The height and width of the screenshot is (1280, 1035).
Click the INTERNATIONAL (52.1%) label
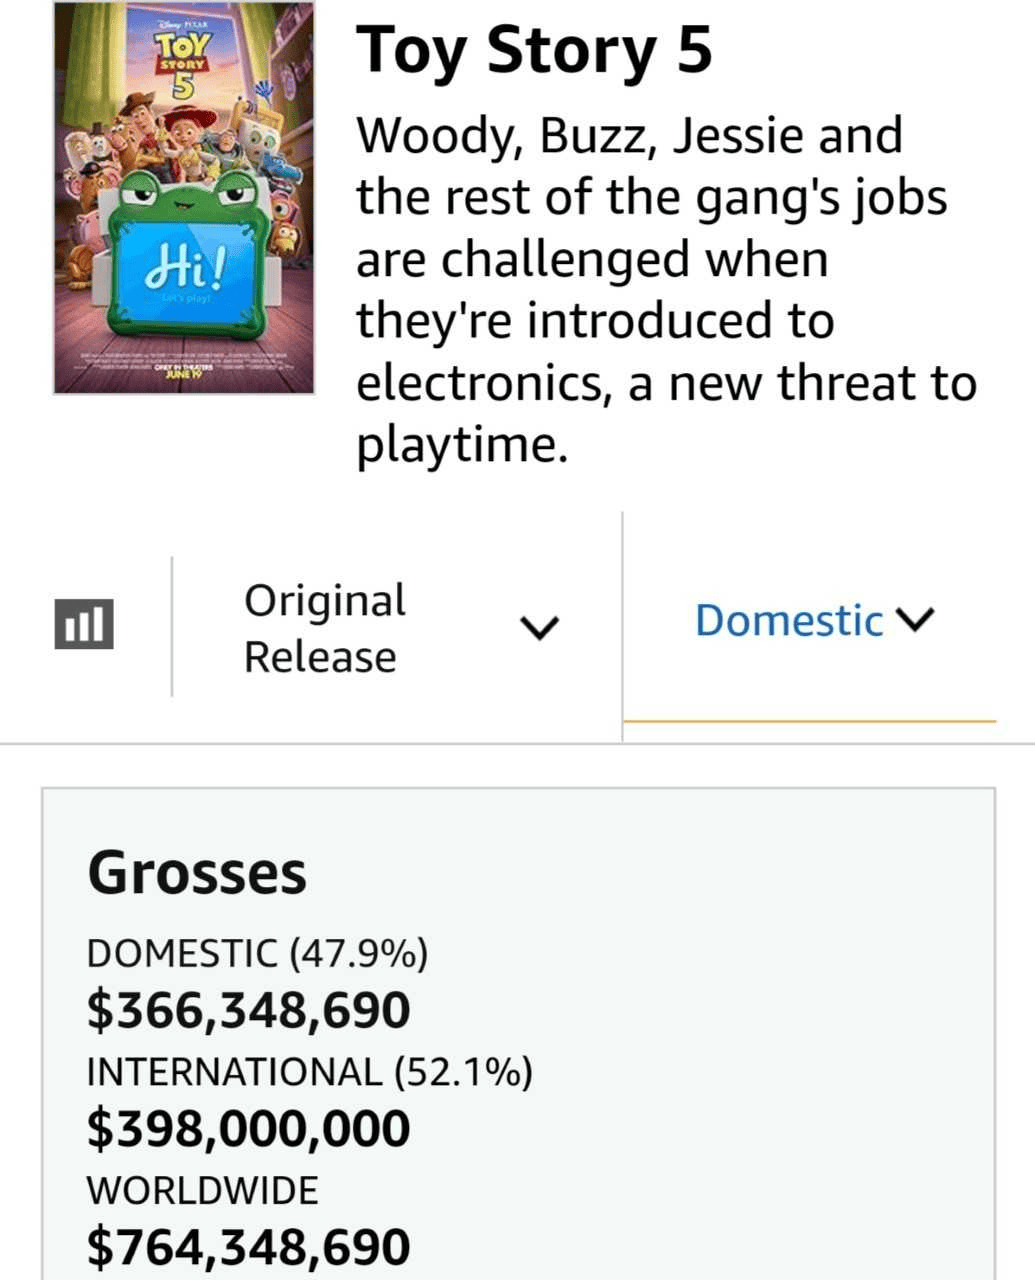point(310,1072)
